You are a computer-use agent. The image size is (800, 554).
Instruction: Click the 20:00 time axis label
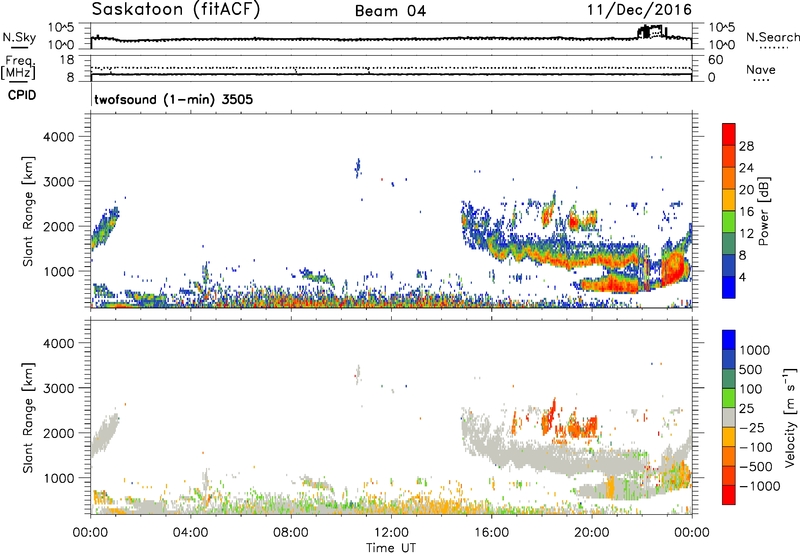point(591,532)
